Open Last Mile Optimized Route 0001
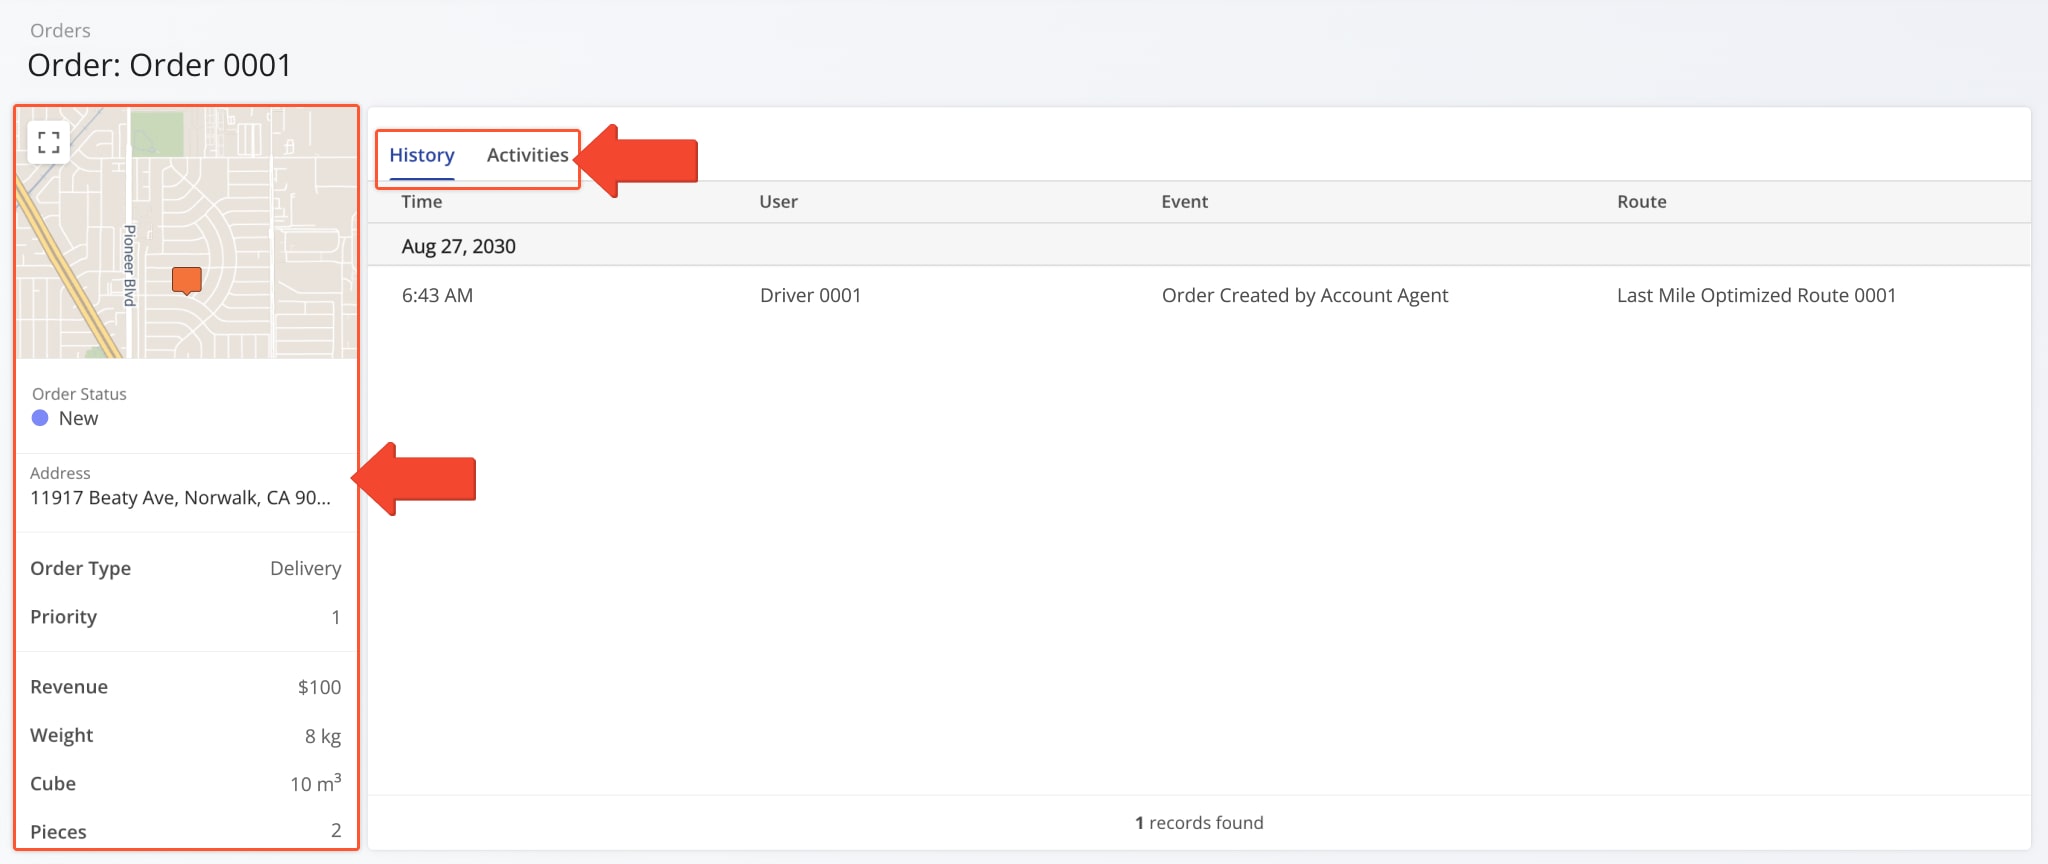This screenshot has width=2048, height=864. tap(1756, 296)
